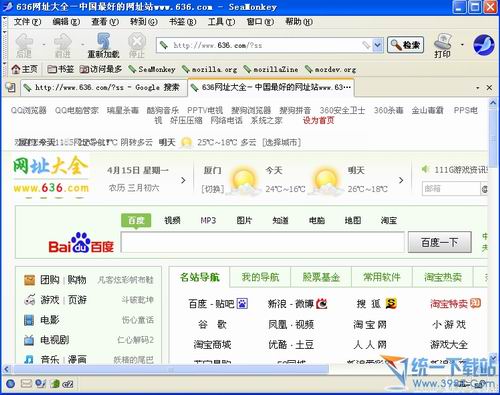Switch to 我的导航 navigation tab
The width and height of the screenshot is (500, 395).
tap(260, 277)
